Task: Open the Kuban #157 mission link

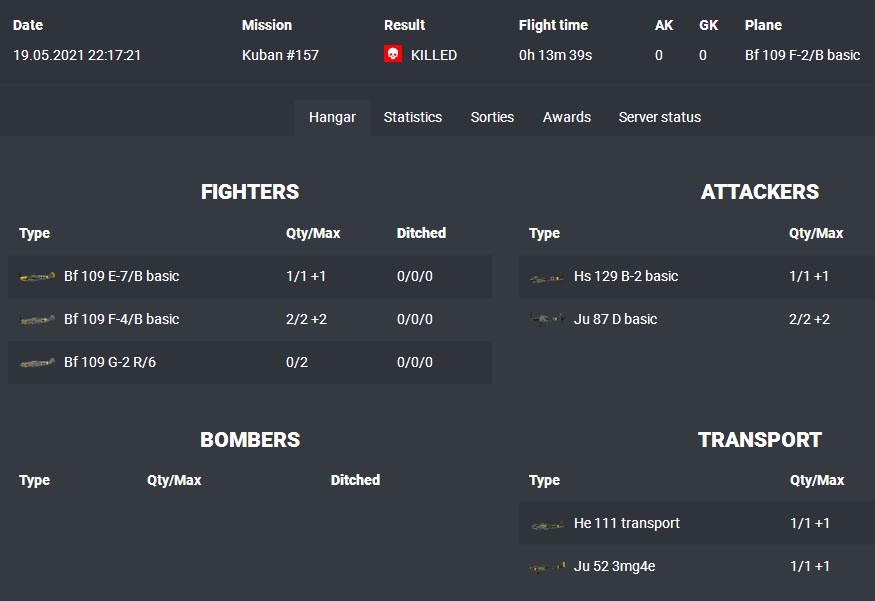Action: 280,55
